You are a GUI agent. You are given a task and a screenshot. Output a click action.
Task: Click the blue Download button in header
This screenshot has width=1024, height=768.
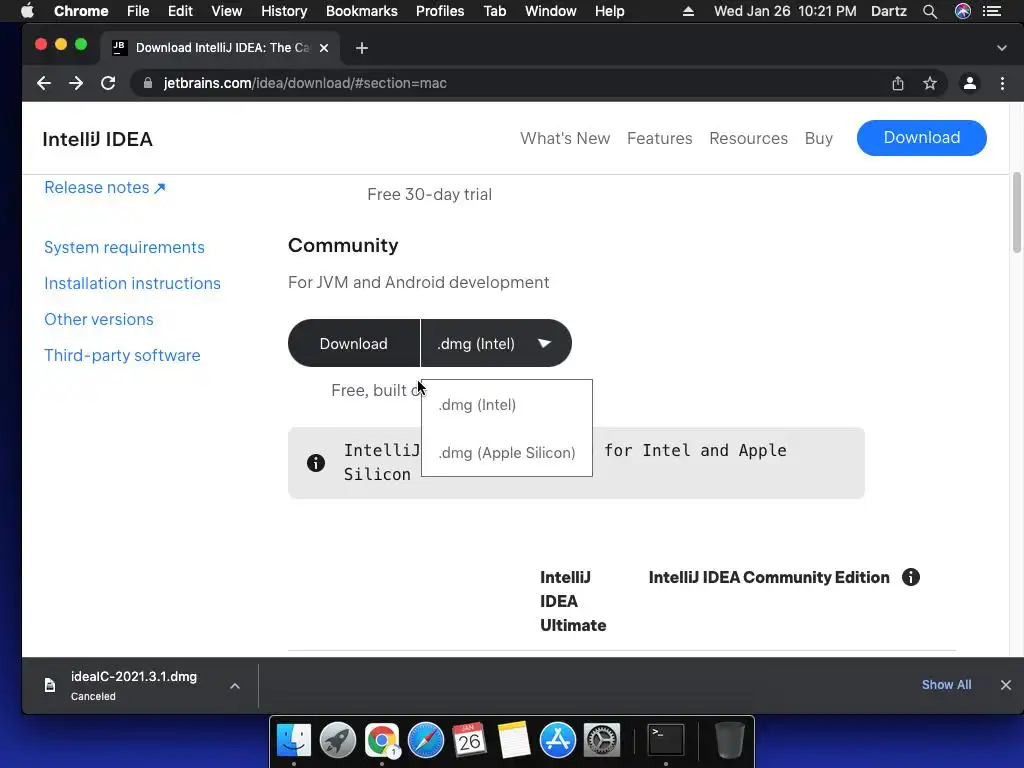[x=921, y=138]
